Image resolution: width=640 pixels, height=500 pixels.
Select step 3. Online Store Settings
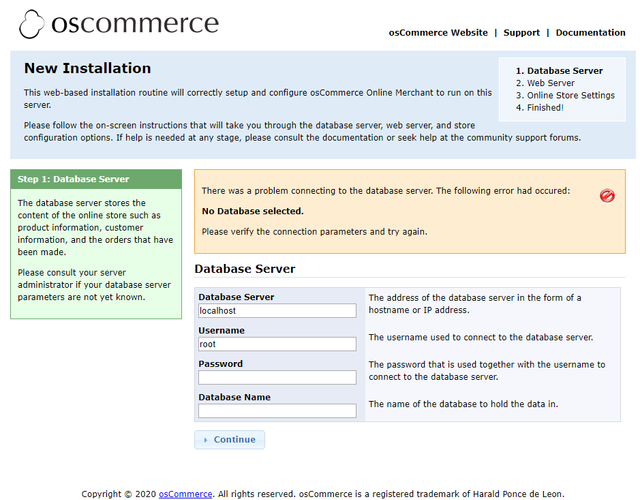point(565,95)
